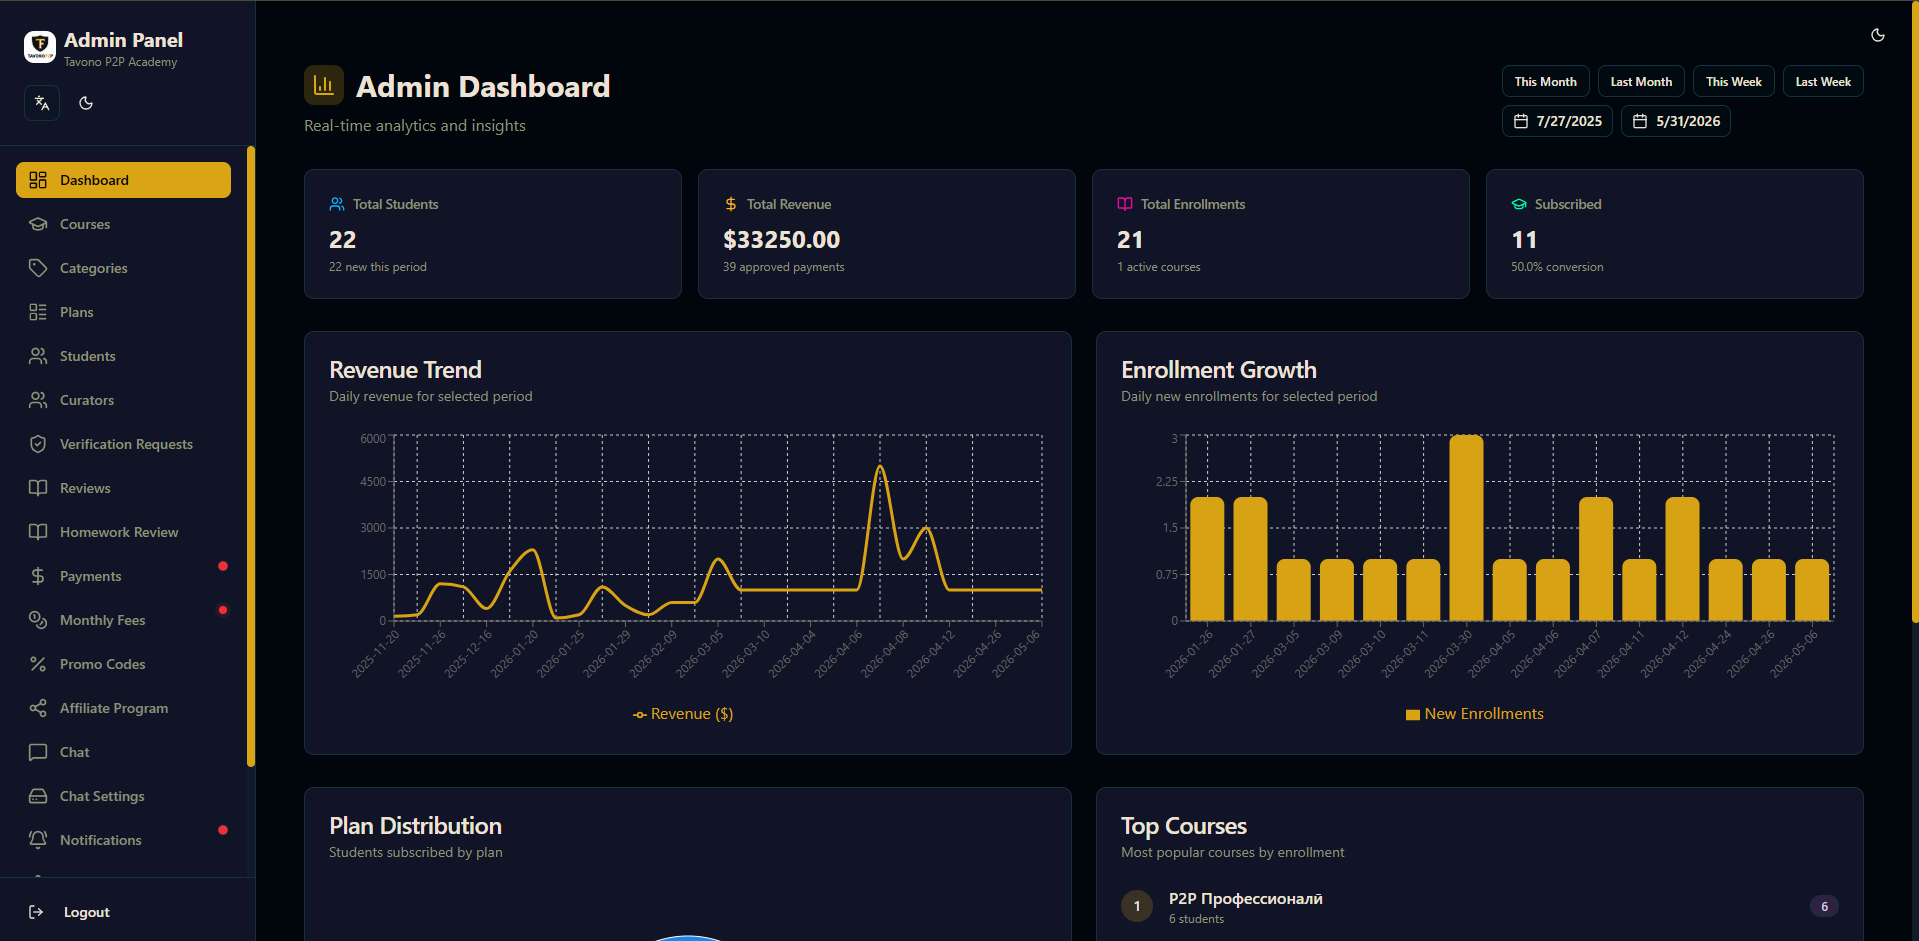The width and height of the screenshot is (1919, 941).
Task: Select the Dashboard menu item
Action: (x=123, y=180)
